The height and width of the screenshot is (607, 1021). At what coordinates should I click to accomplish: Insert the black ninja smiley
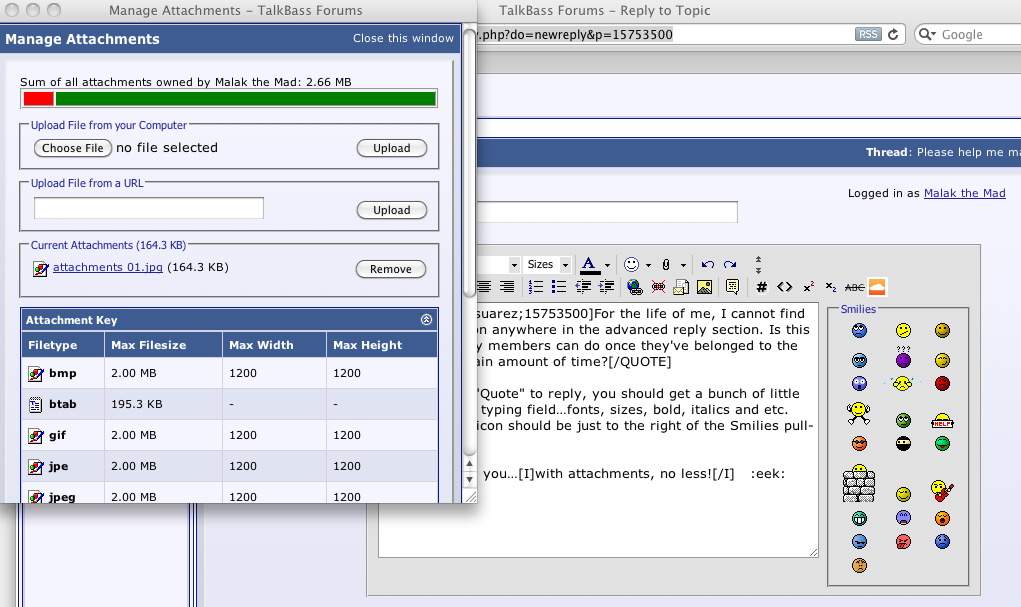pos(903,444)
